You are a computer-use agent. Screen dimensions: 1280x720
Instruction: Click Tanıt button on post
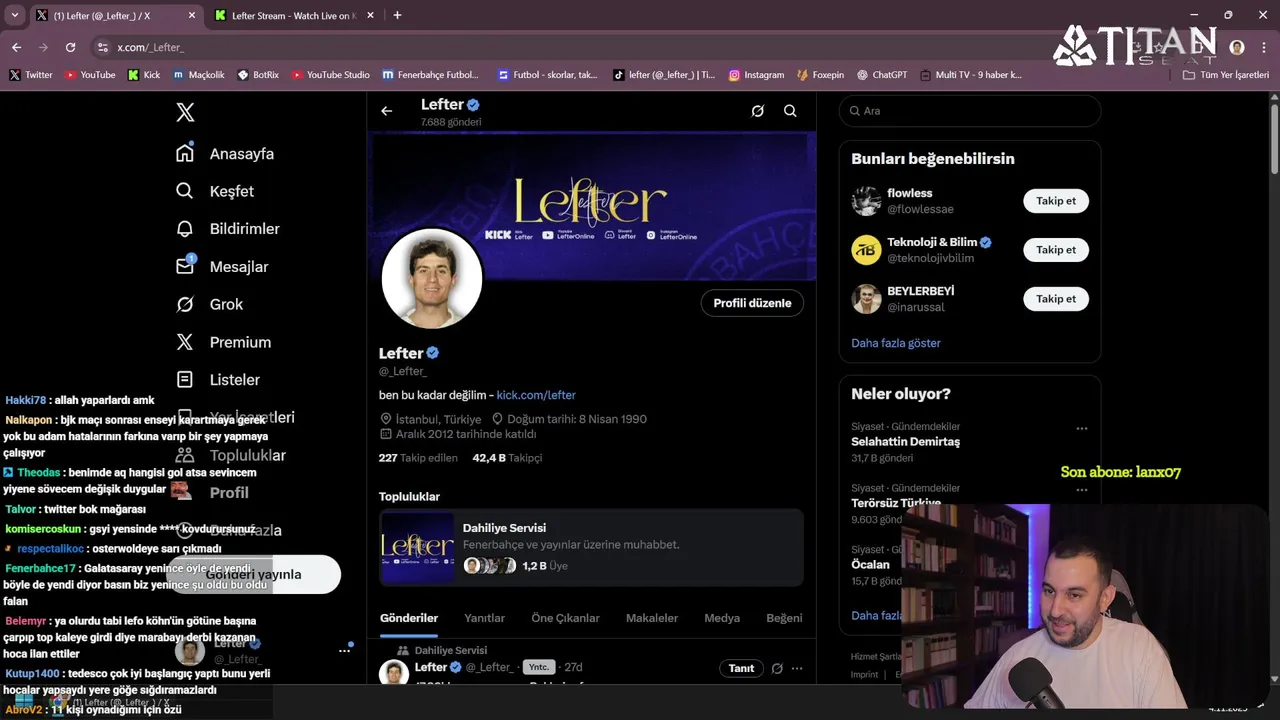741,668
